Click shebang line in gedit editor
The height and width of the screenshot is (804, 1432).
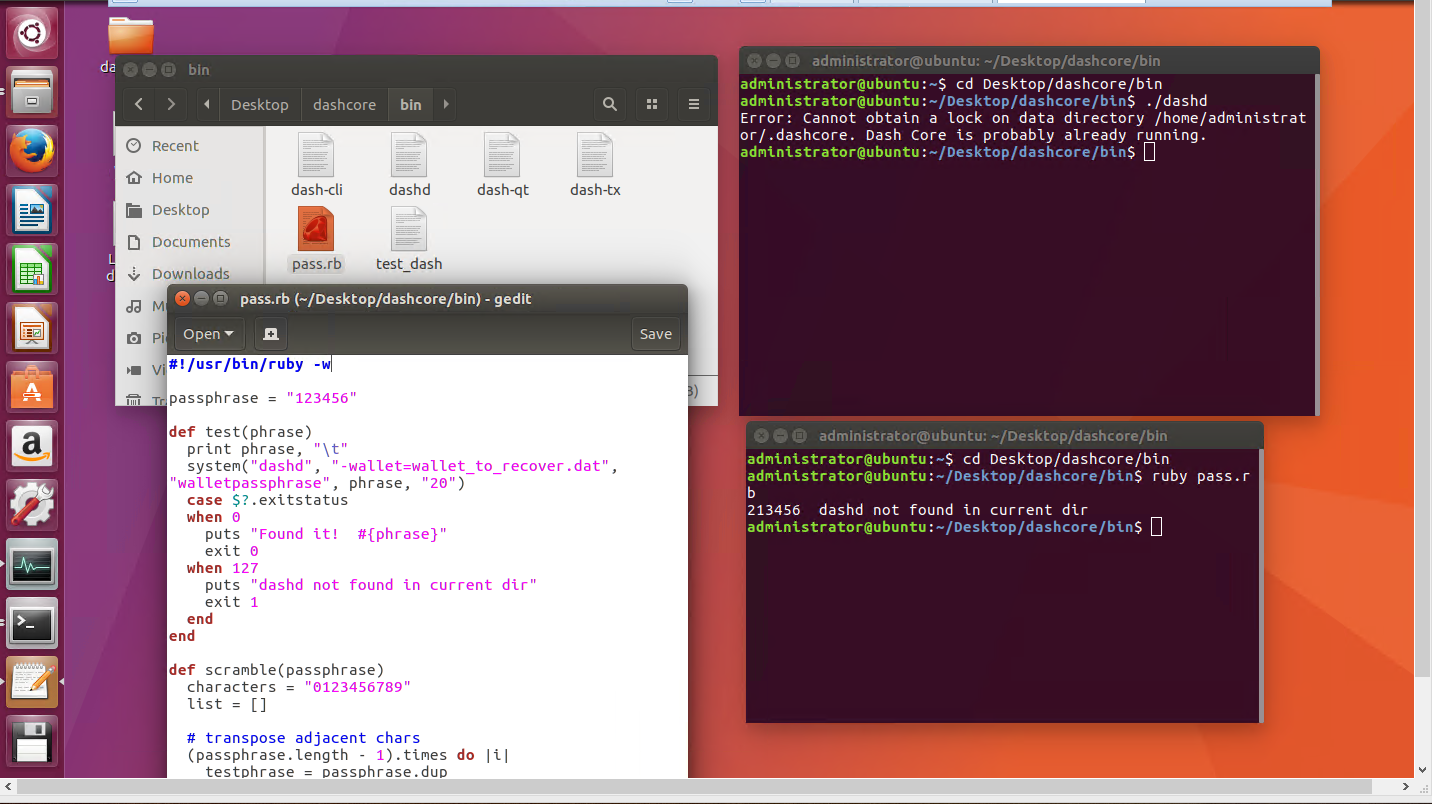coord(250,364)
